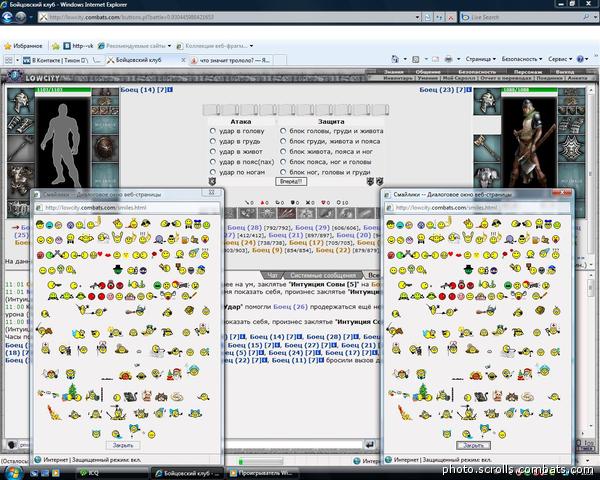Click the home icon in the command bar
This screenshot has width=600, height=480.
coord(395,59)
